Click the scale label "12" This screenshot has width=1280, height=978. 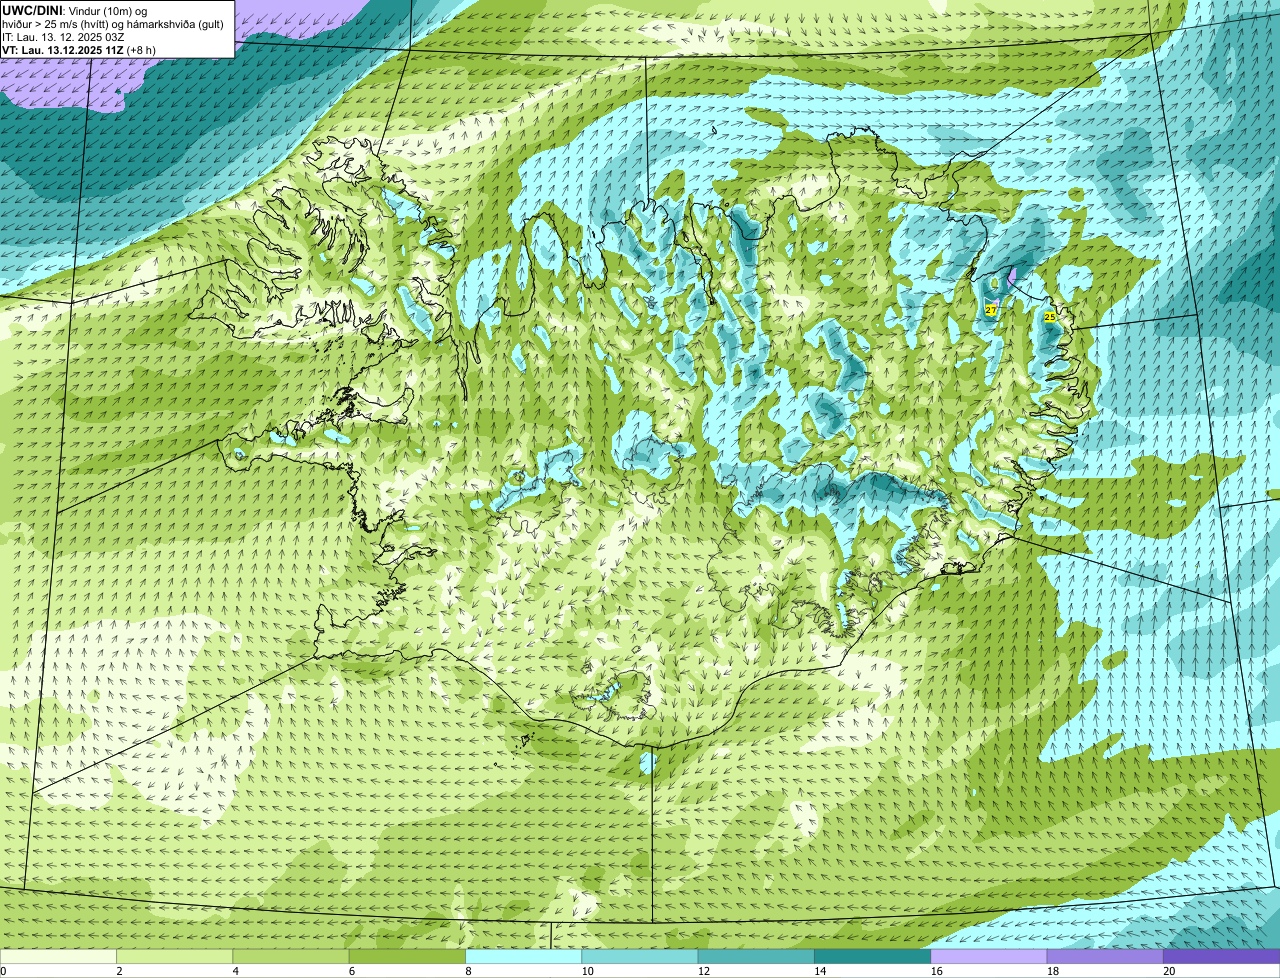[704, 971]
